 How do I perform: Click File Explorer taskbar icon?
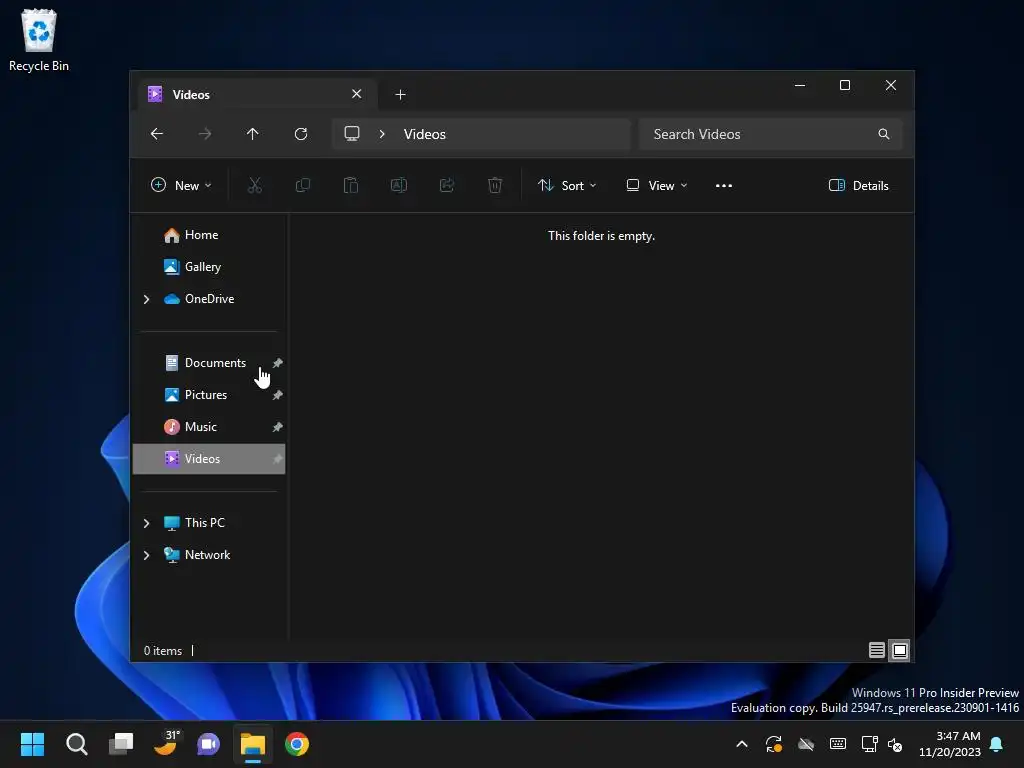point(253,744)
